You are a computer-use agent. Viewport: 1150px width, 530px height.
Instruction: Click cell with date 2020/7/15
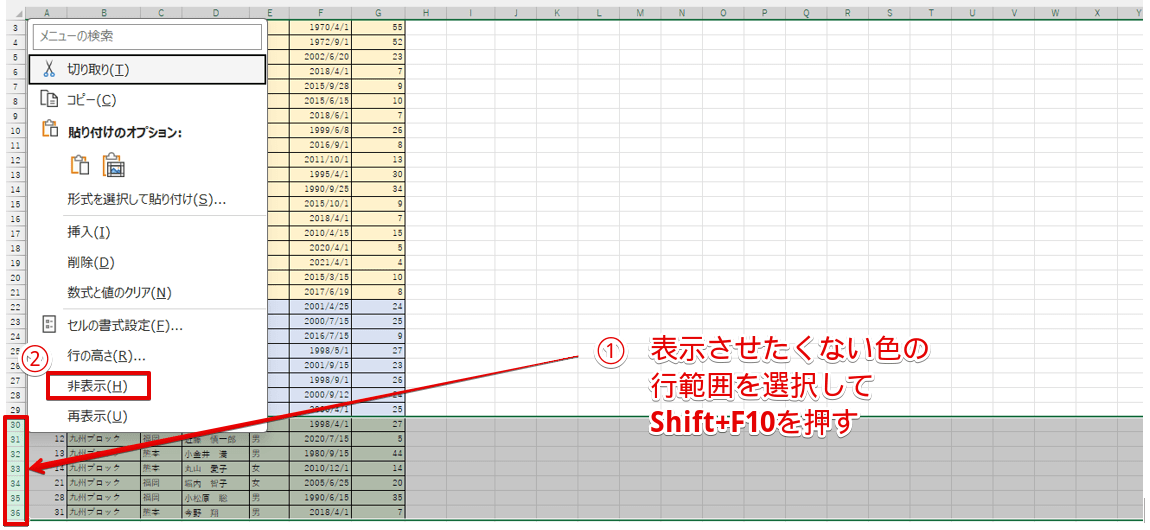click(321, 439)
